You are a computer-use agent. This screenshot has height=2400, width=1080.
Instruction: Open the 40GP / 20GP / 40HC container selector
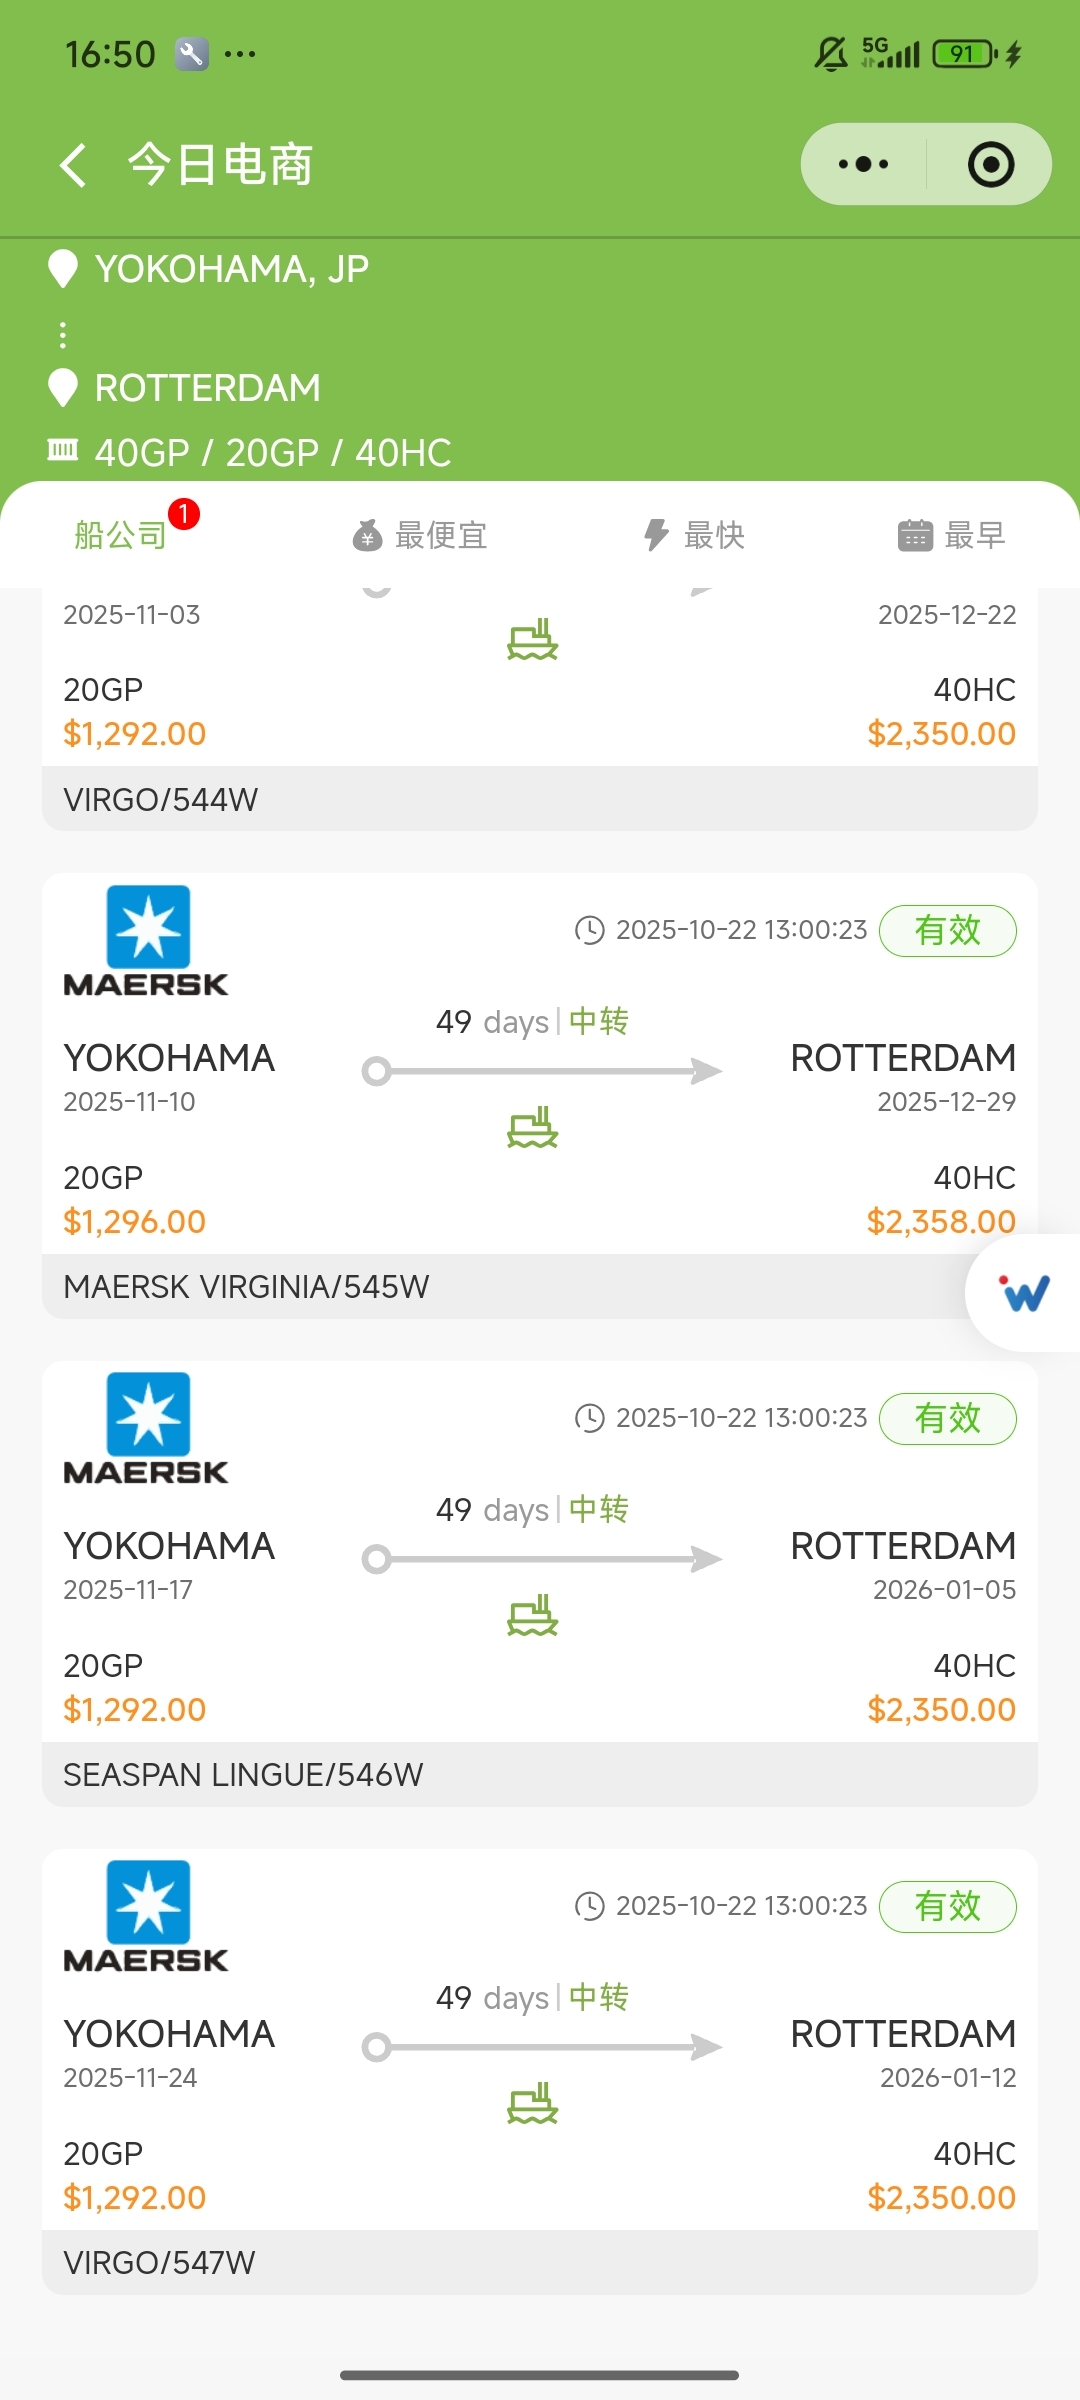[x=272, y=453]
